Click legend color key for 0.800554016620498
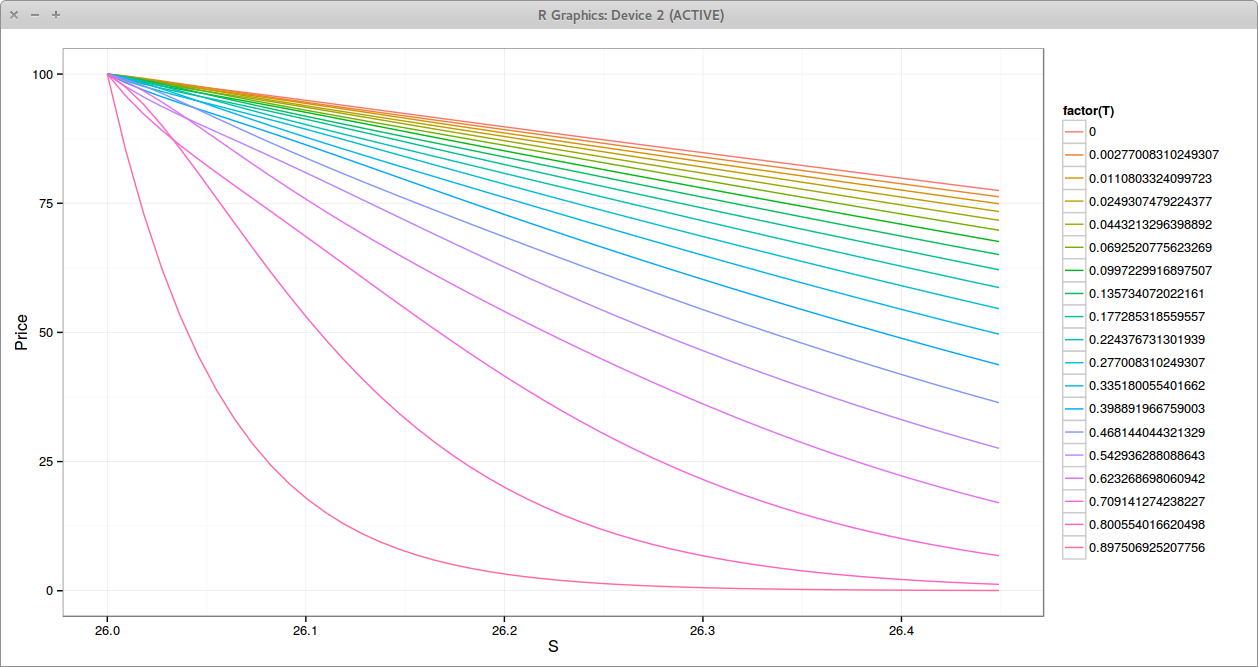The height and width of the screenshot is (667, 1258). click(x=1074, y=524)
